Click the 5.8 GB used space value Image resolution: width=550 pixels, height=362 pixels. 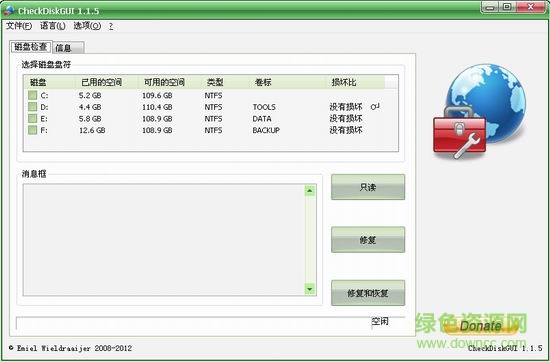(x=90, y=119)
